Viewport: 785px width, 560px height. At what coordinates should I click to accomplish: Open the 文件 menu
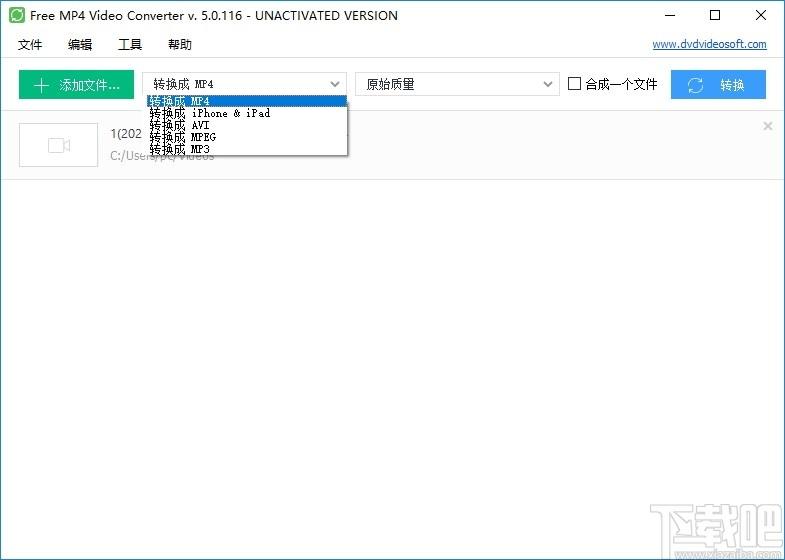pyautogui.click(x=30, y=45)
